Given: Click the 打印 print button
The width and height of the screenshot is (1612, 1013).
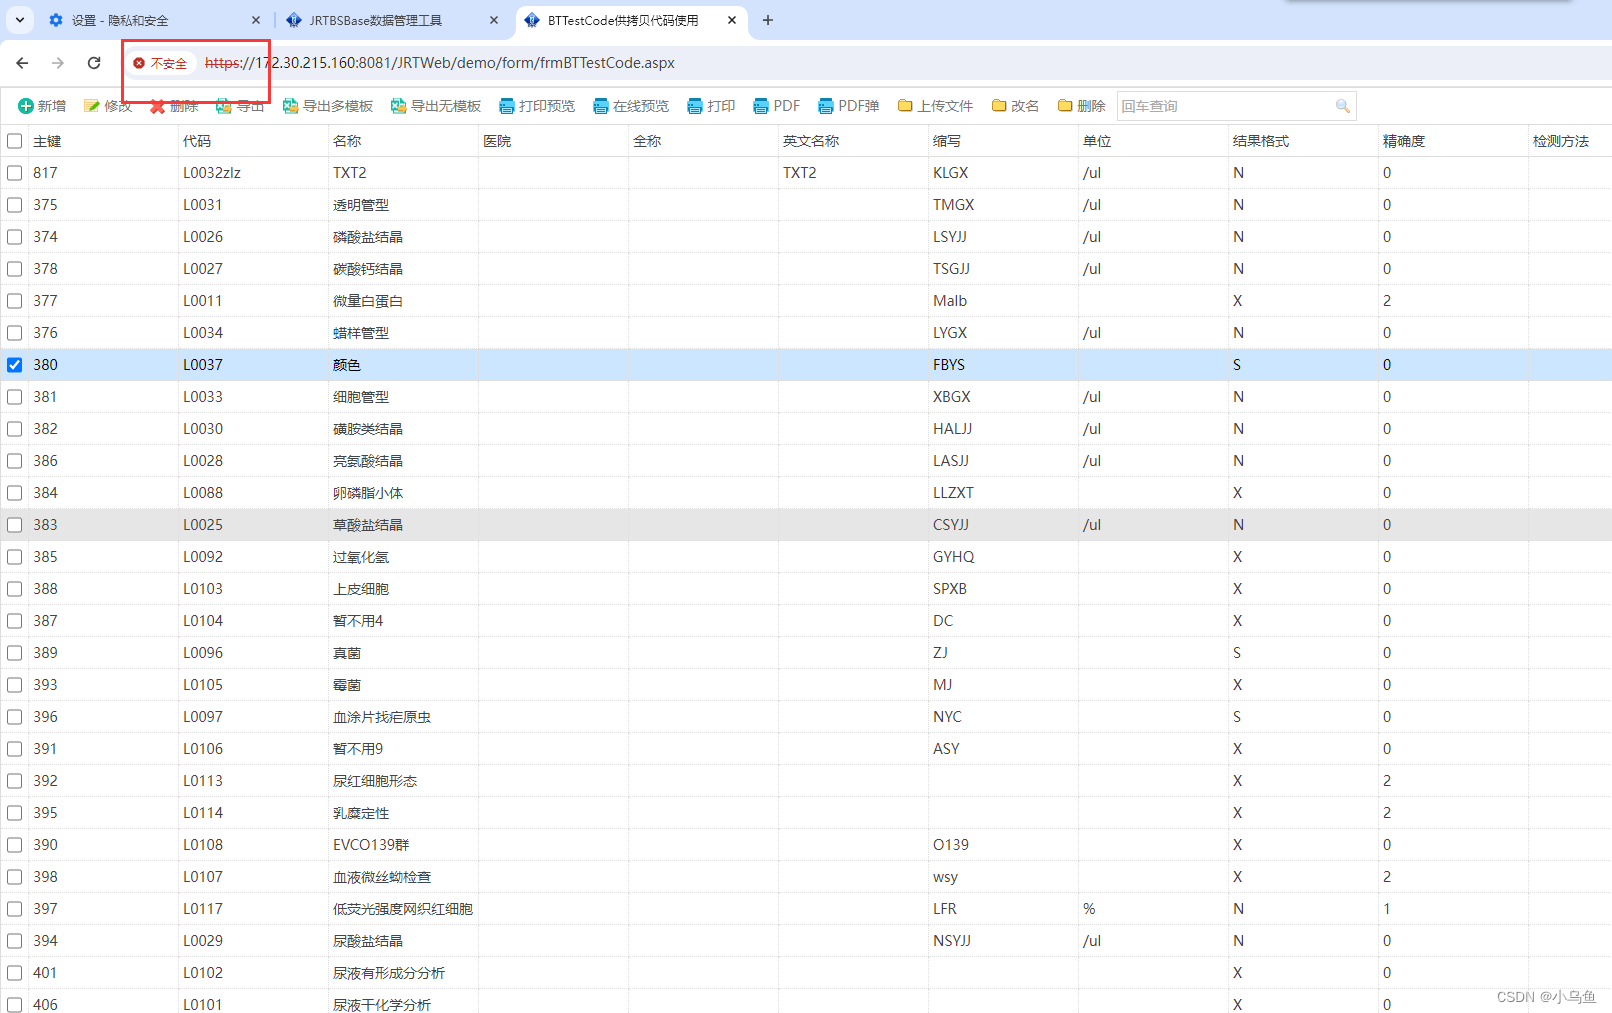Looking at the screenshot, I should [x=711, y=106].
